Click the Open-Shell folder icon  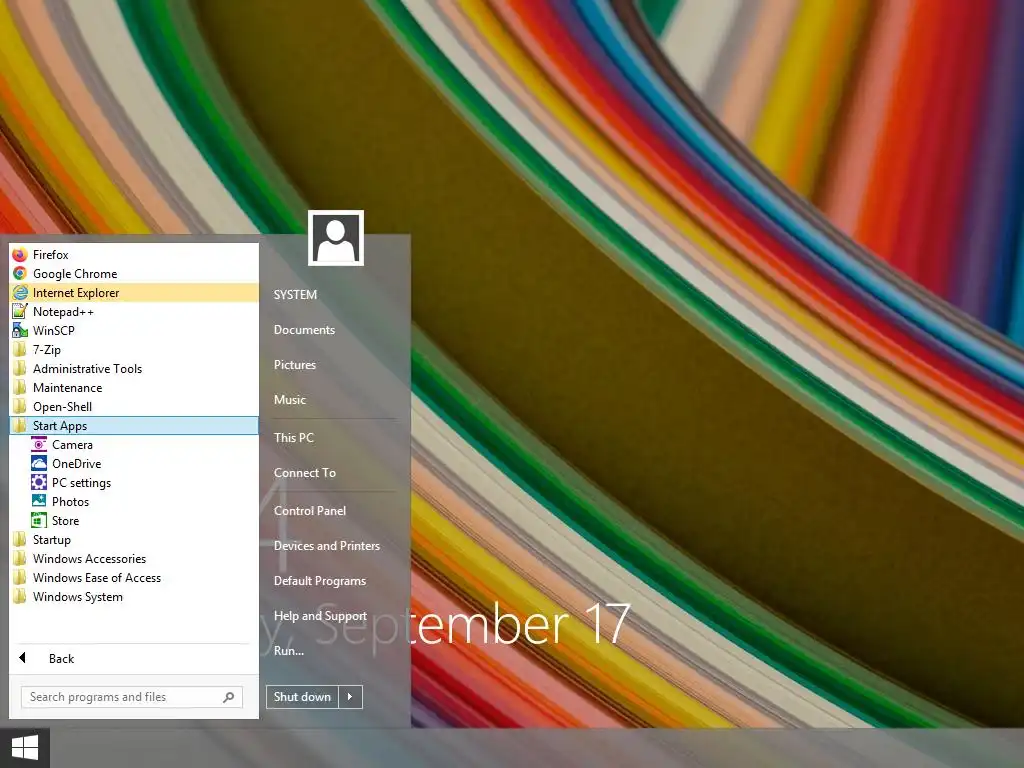click(x=20, y=406)
